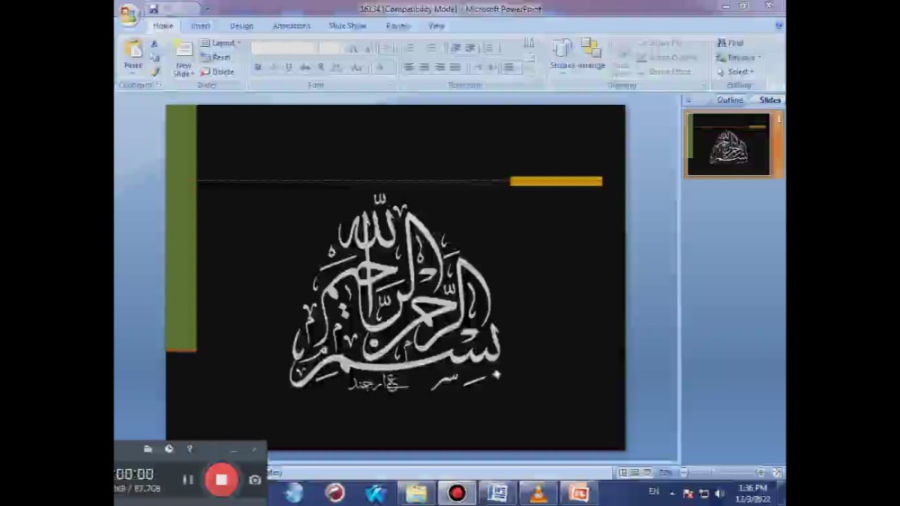Screen dimensions: 900x506
Task: Click the Delete slide button
Action: click(218, 72)
